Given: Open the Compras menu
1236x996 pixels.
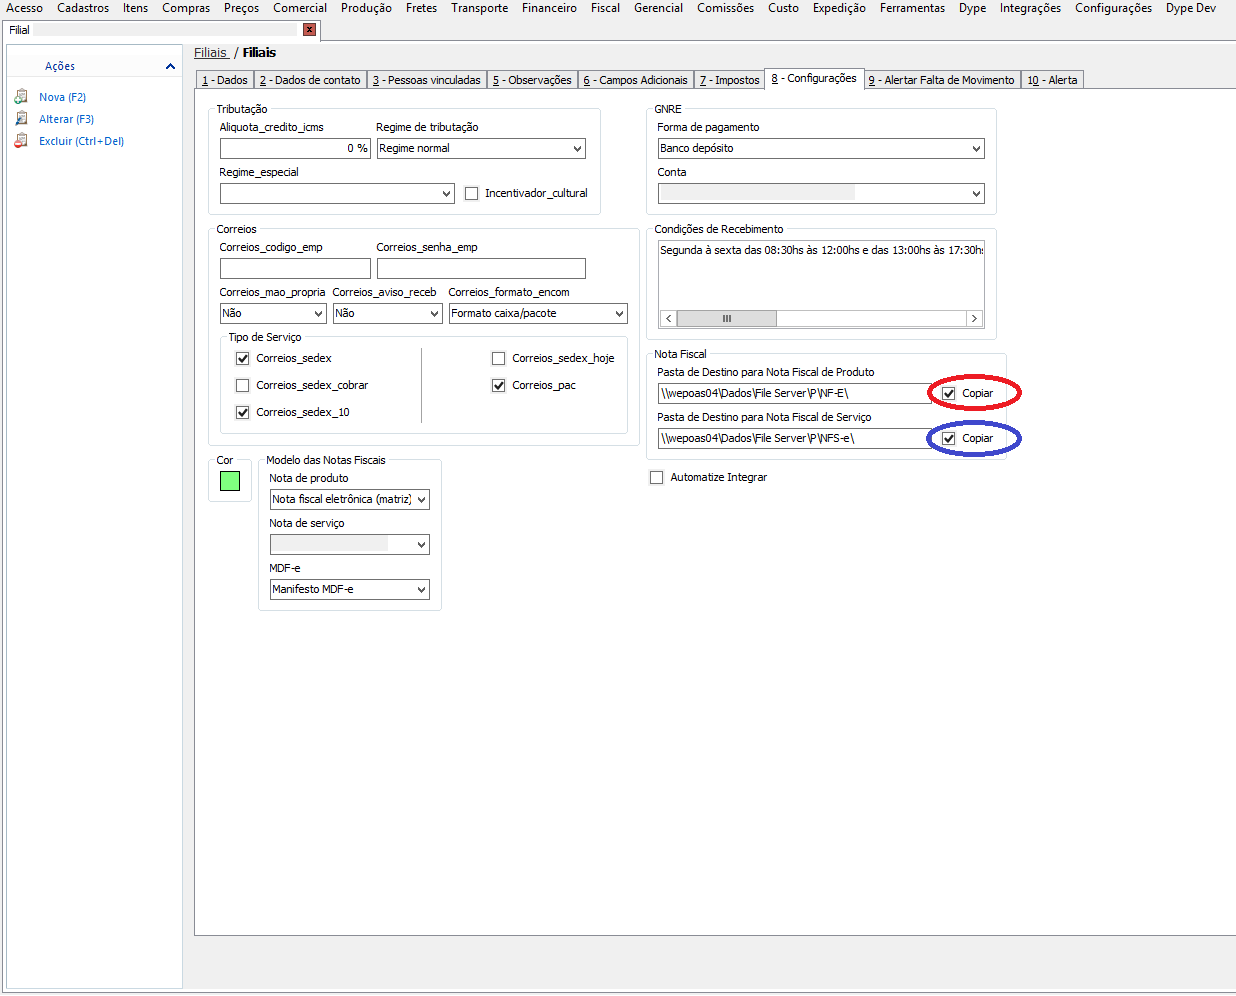Looking at the screenshot, I should pos(186,8).
